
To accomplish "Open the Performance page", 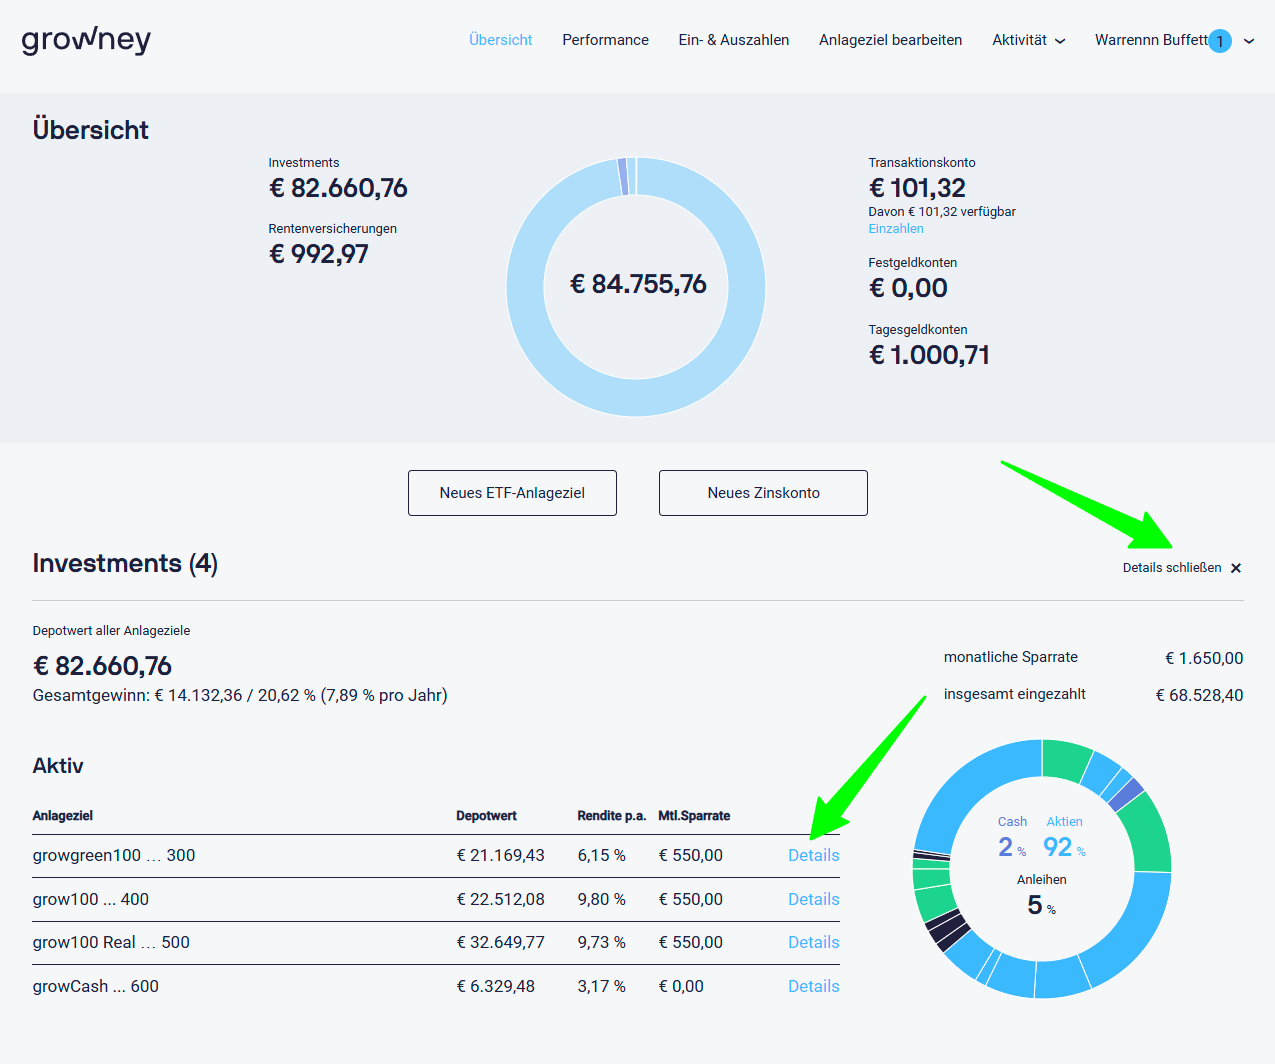I will click(605, 40).
